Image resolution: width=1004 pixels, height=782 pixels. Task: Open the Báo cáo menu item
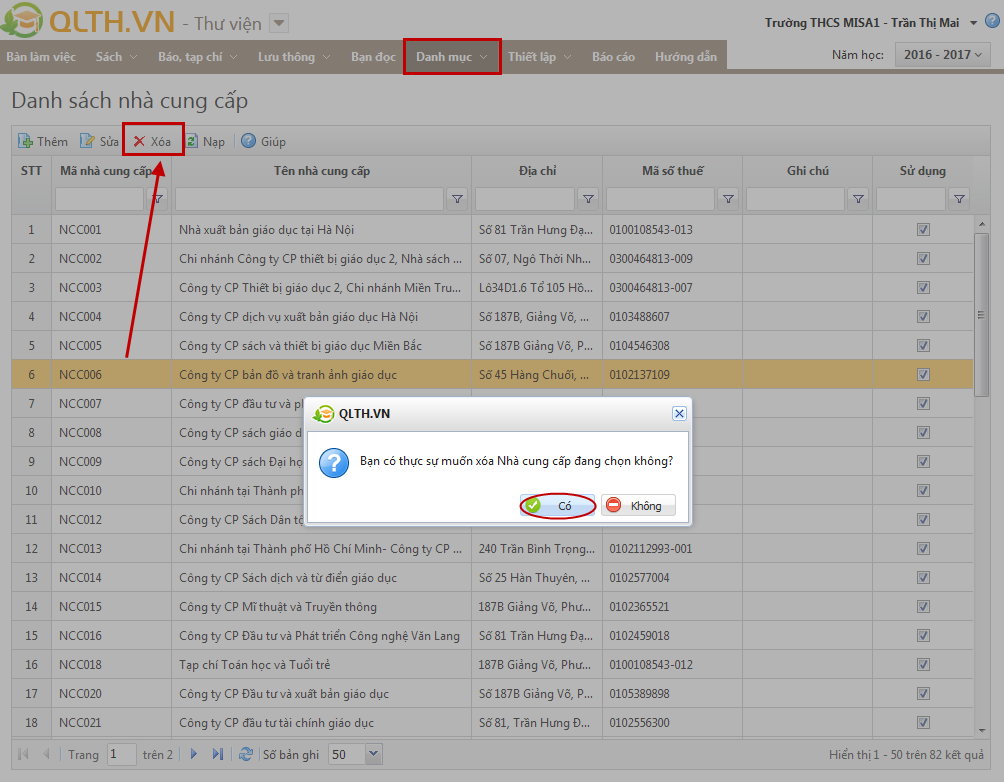[613, 57]
